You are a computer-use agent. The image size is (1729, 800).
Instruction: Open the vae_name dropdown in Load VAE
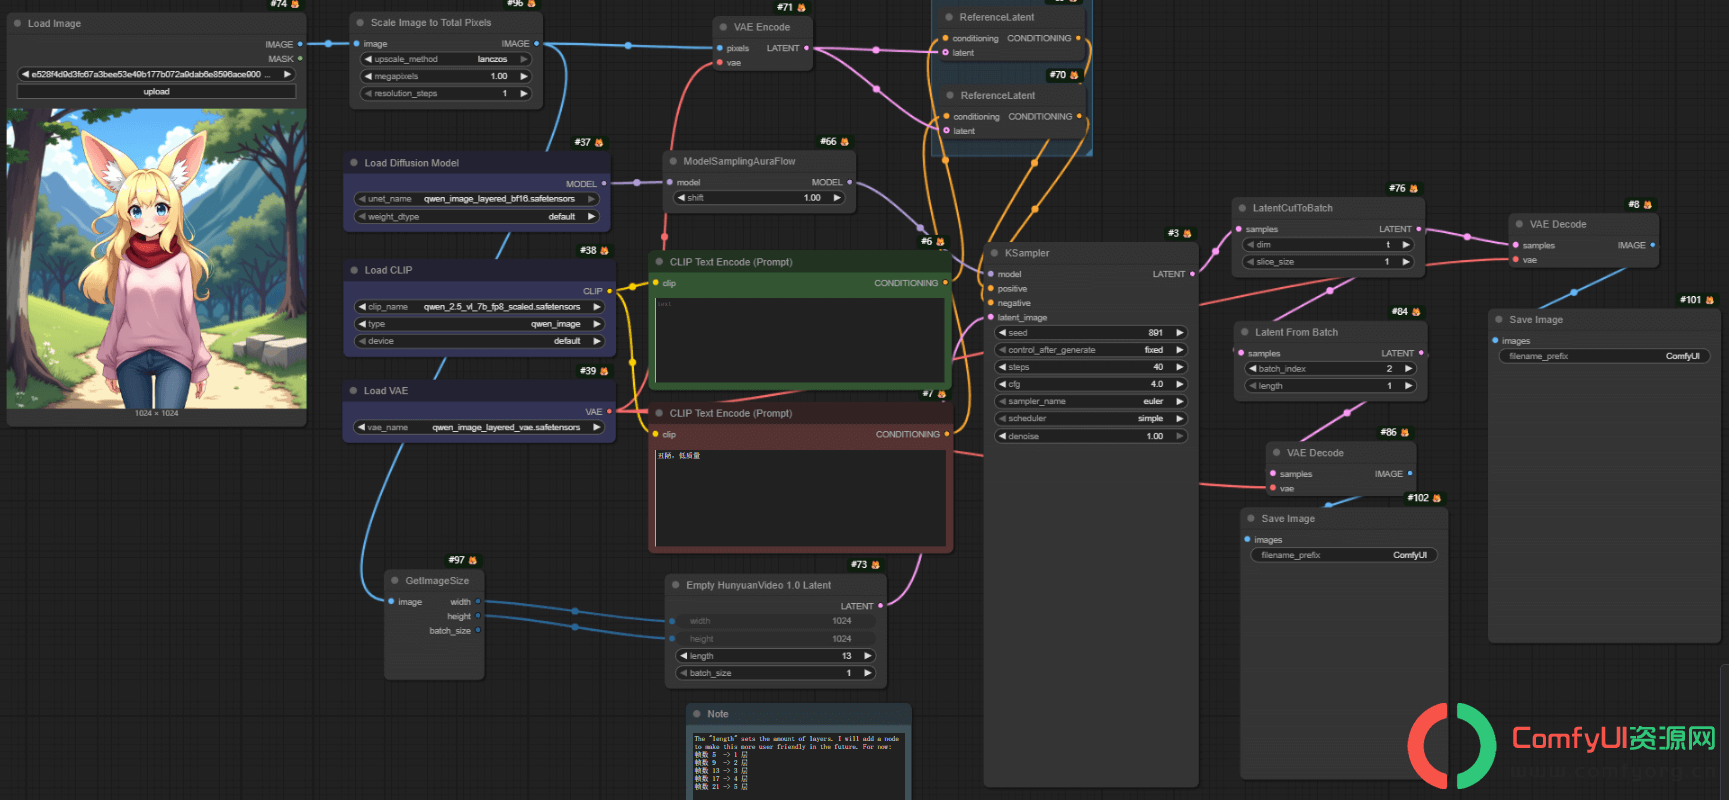tap(480, 427)
